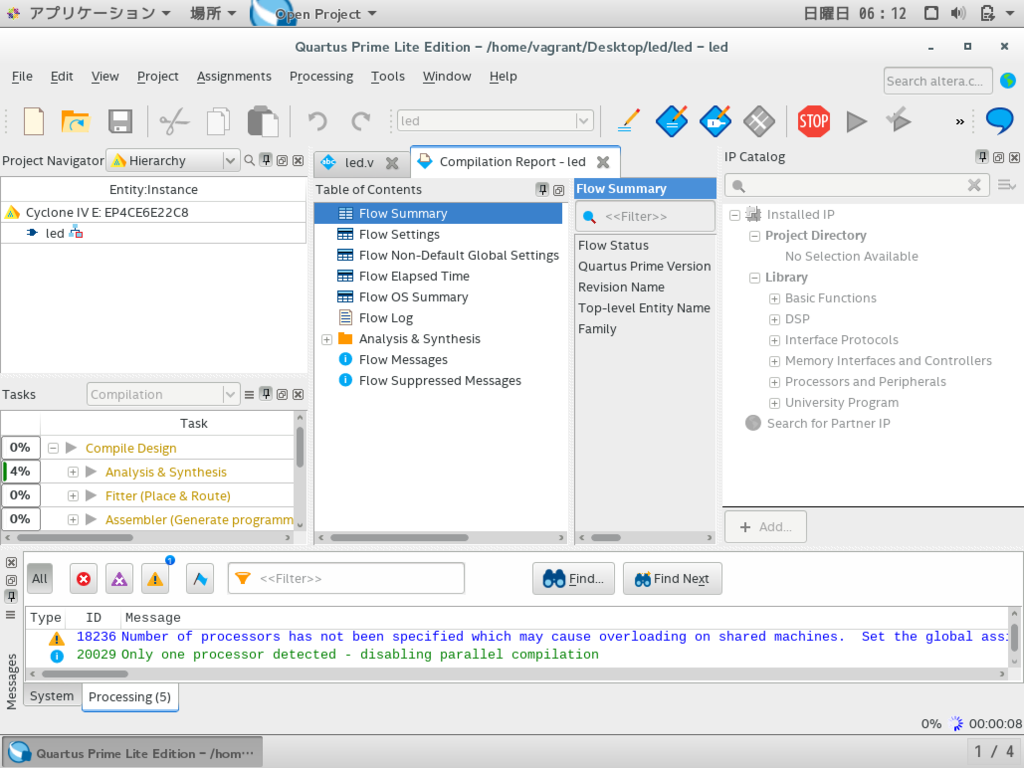Click the globe web search icon
This screenshot has width=1024, height=768.
1008,81
